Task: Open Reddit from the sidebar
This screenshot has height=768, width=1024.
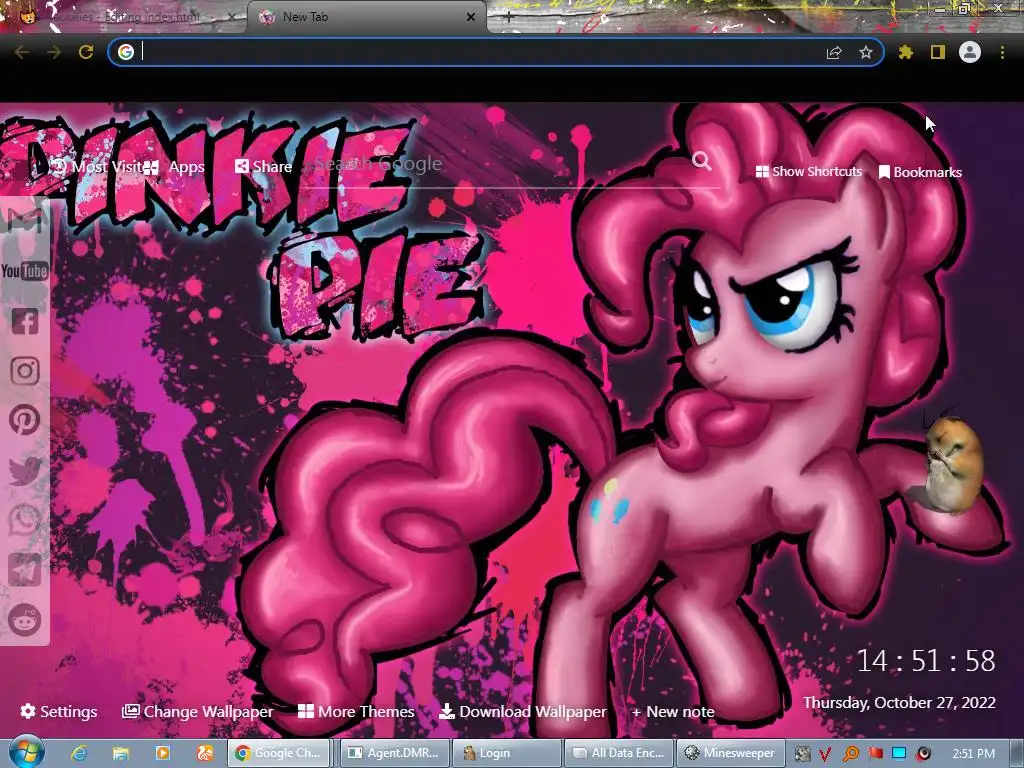Action: point(25,620)
